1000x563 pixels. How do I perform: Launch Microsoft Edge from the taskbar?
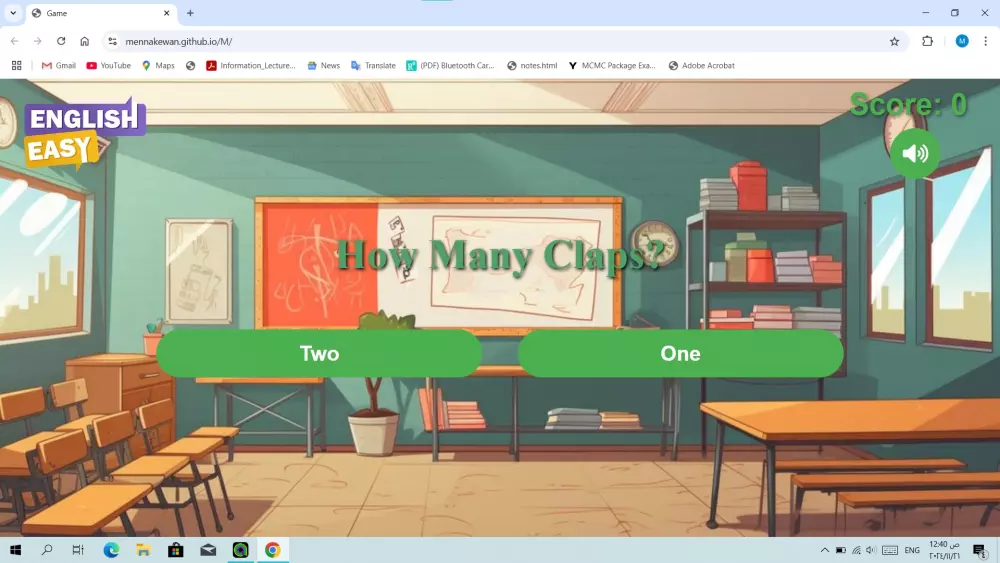click(111, 550)
